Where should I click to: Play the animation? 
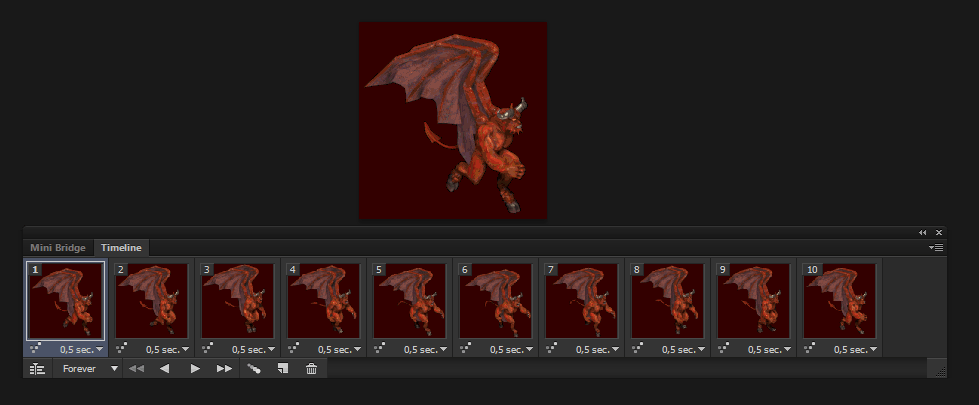click(x=195, y=369)
